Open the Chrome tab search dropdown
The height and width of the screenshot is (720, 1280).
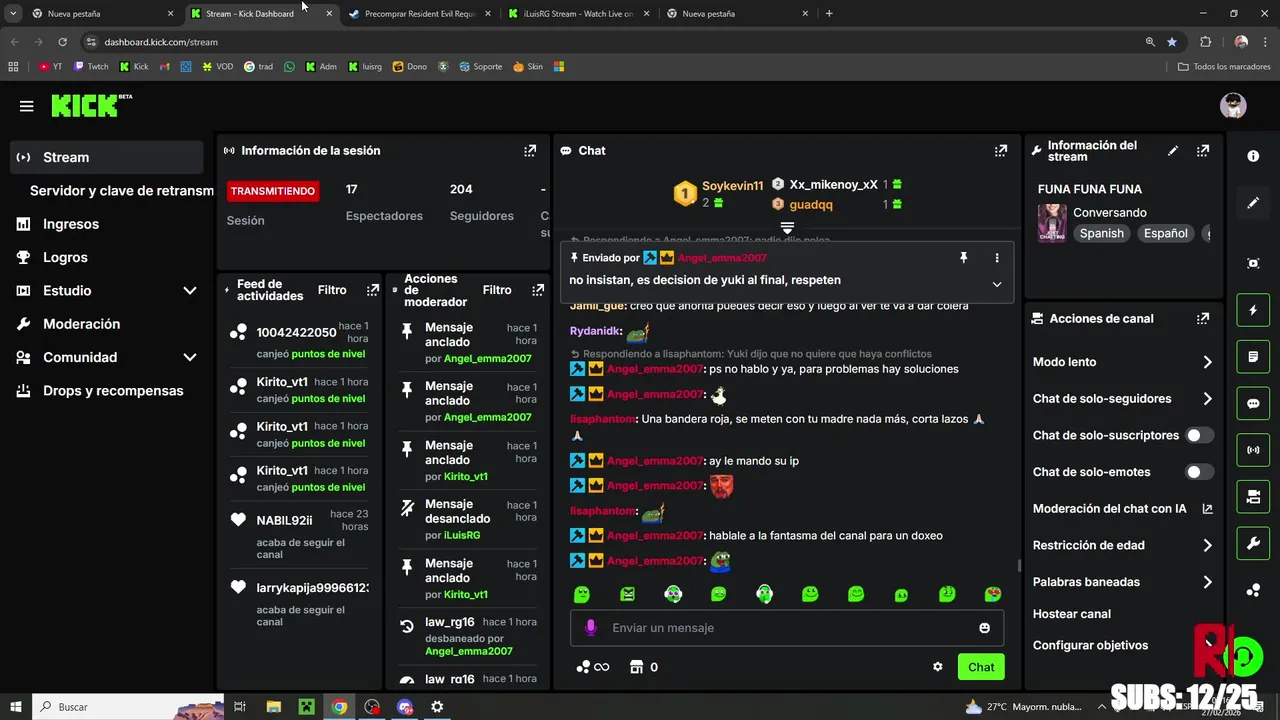pyautogui.click(x=13, y=14)
